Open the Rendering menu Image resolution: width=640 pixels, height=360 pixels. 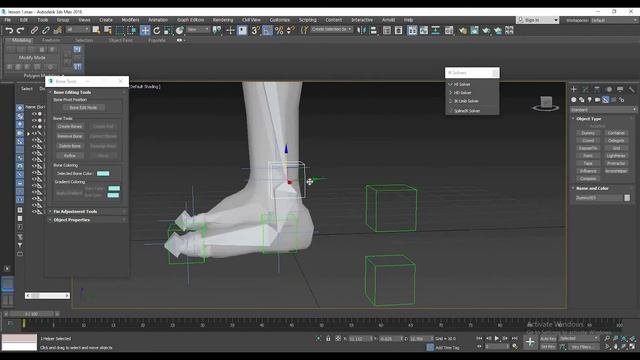(x=223, y=20)
